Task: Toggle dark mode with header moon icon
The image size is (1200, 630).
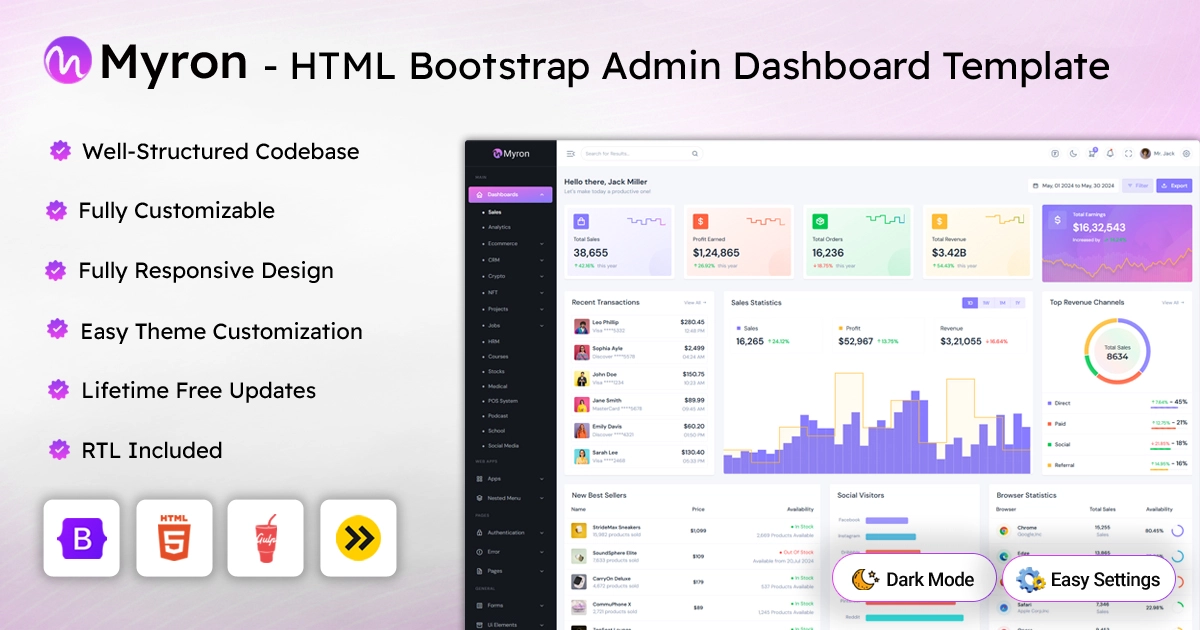Action: pos(1073,153)
